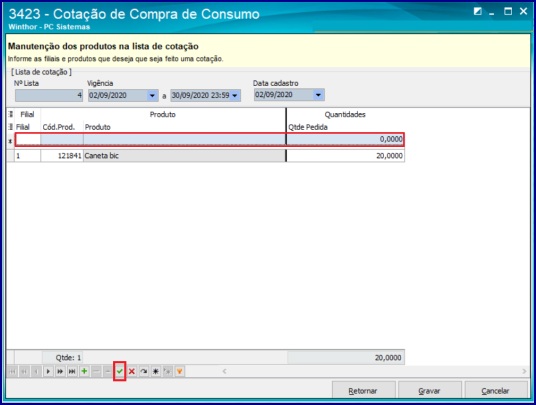Click the Quantidades band header
Viewport: 536px width, 405px height.
click(x=345, y=114)
